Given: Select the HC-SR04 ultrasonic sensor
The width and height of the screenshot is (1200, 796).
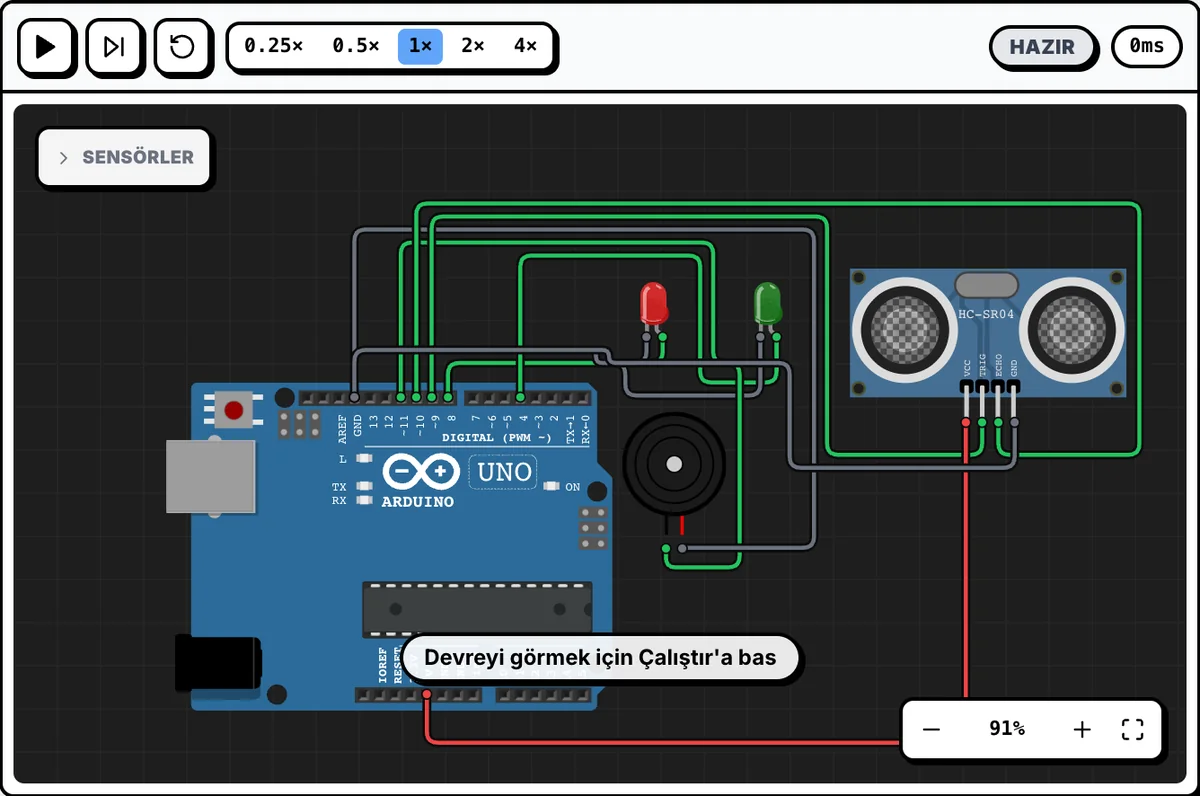Looking at the screenshot, I should [x=987, y=333].
